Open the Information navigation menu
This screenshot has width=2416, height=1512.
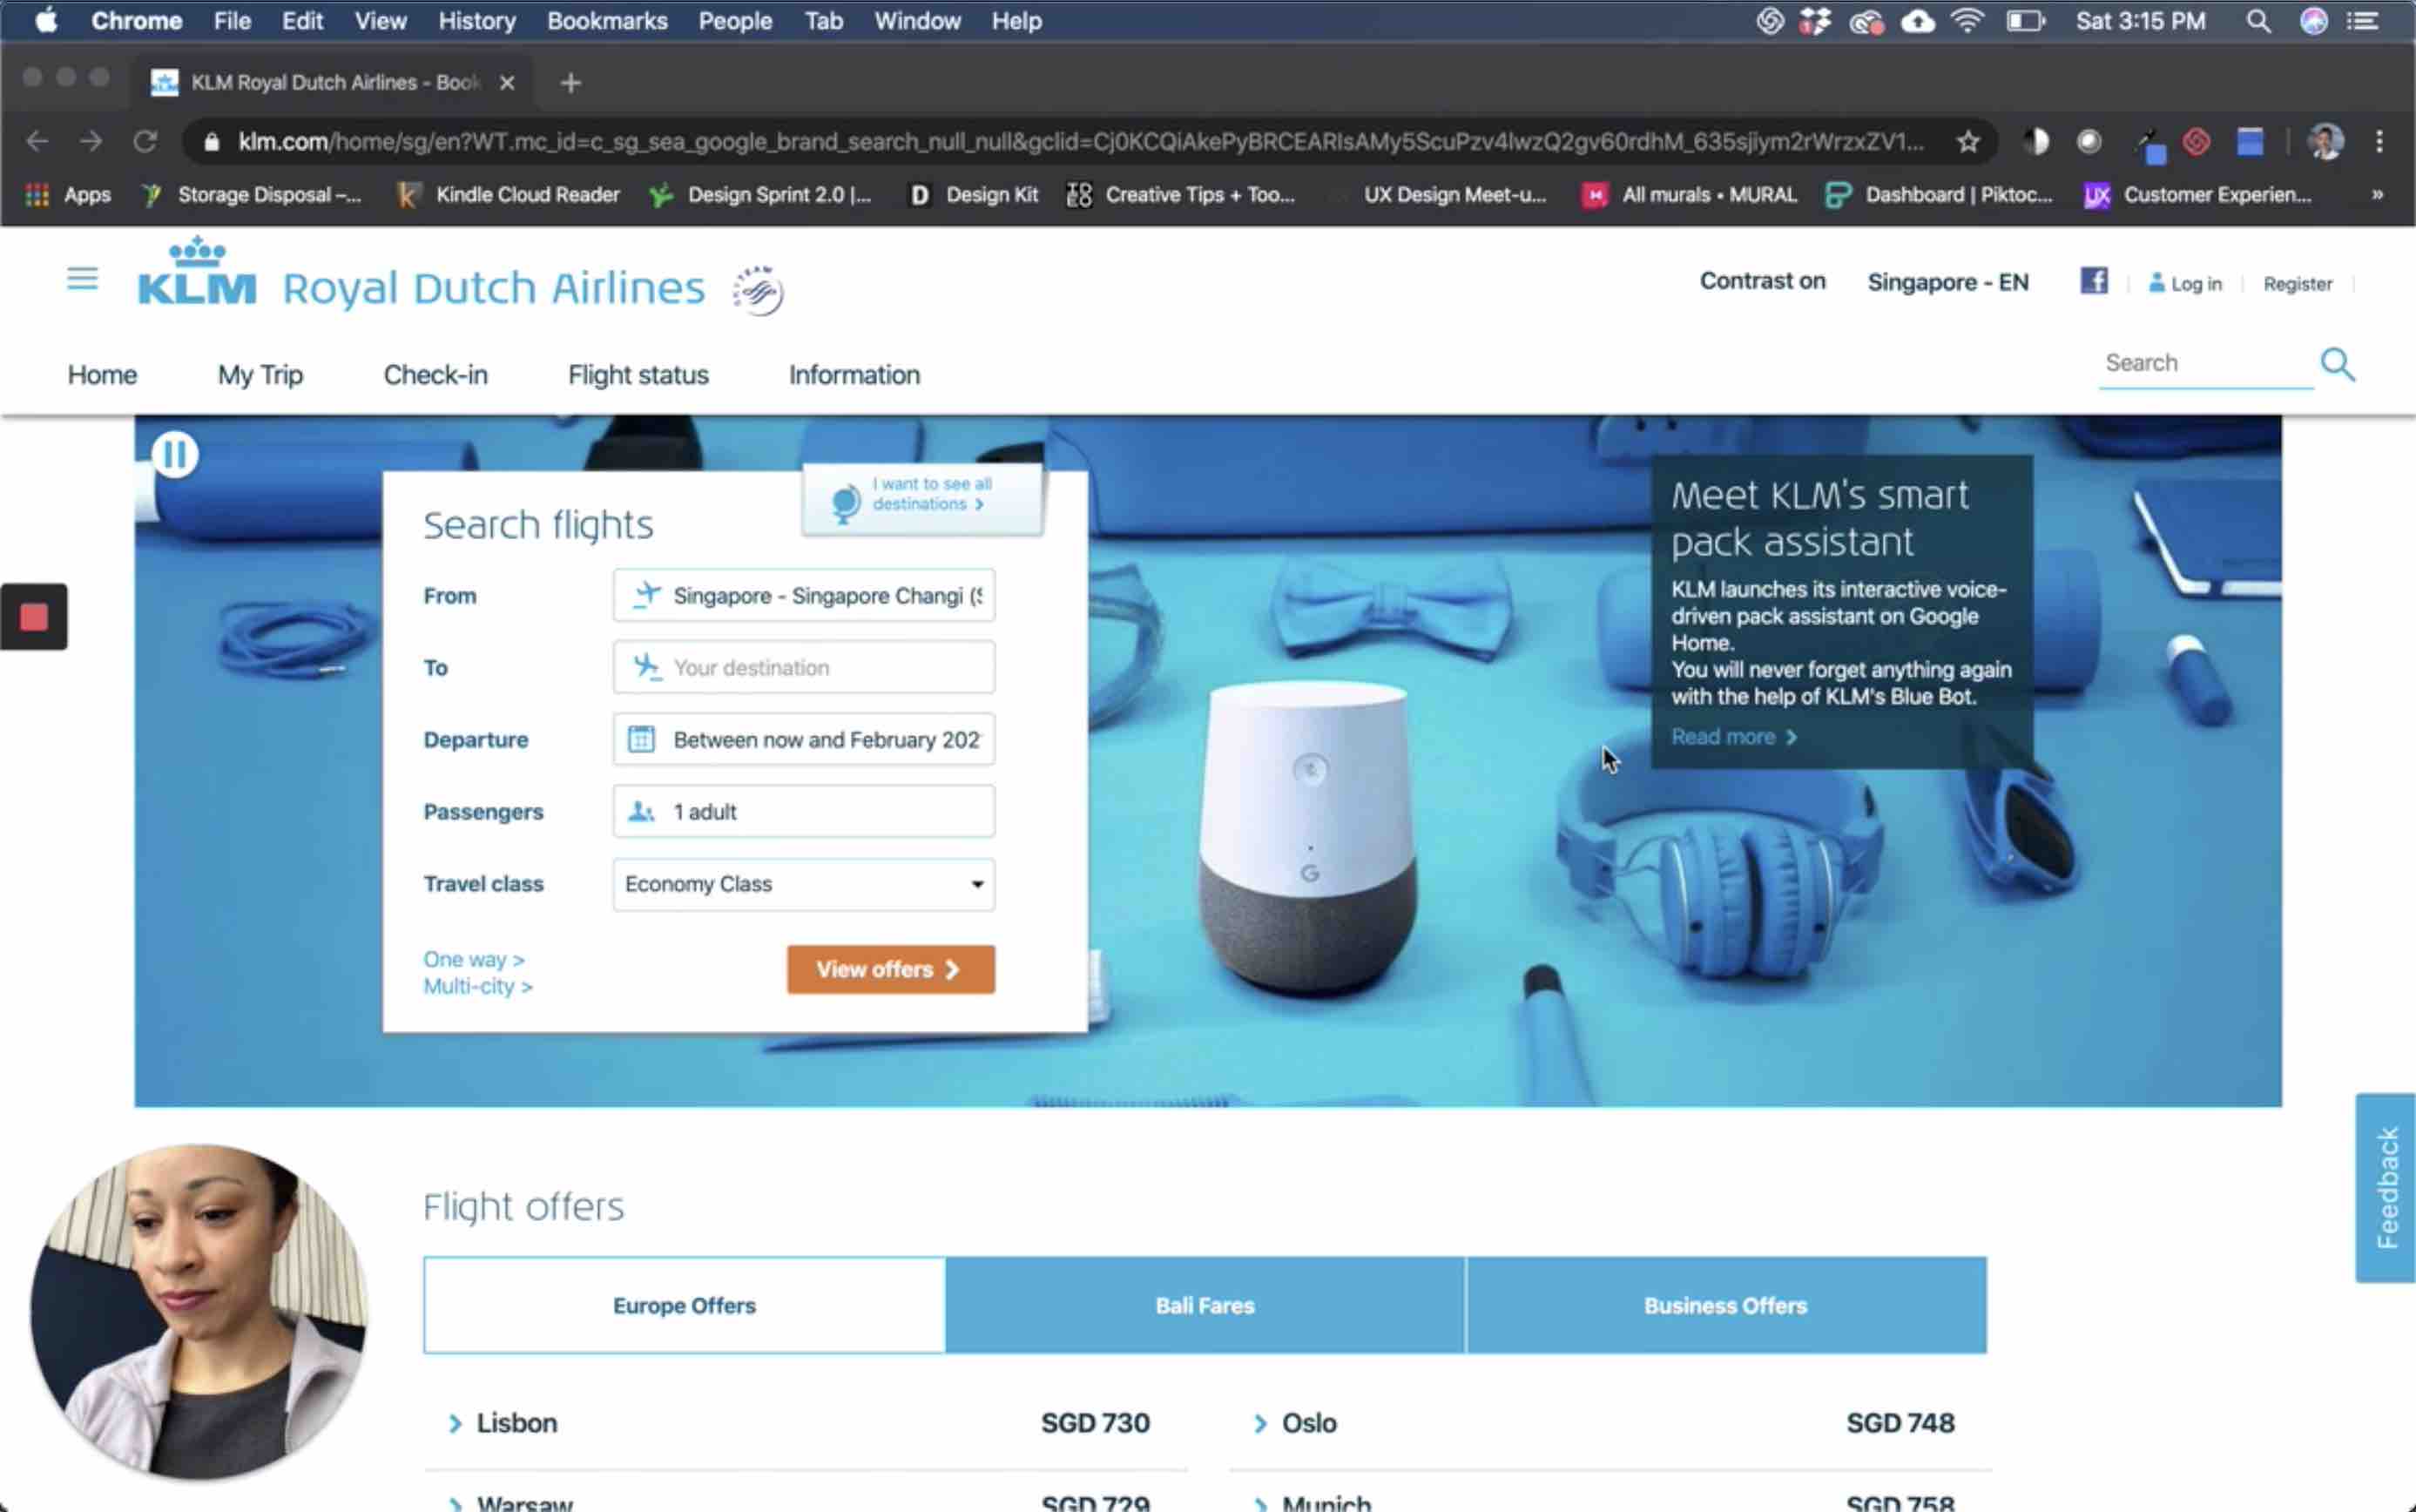click(x=854, y=373)
